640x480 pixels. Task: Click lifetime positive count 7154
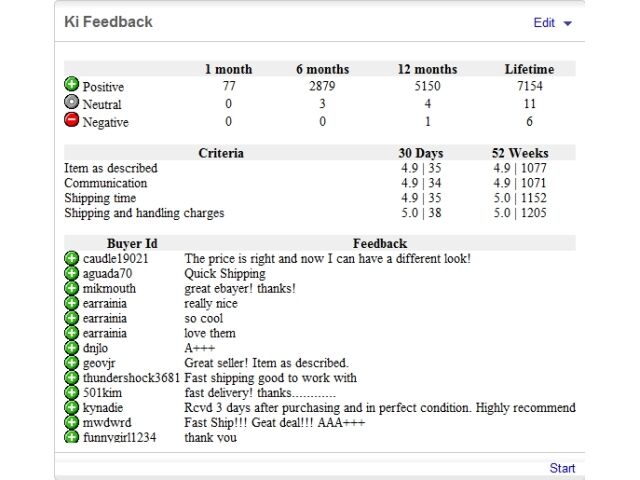[530, 86]
